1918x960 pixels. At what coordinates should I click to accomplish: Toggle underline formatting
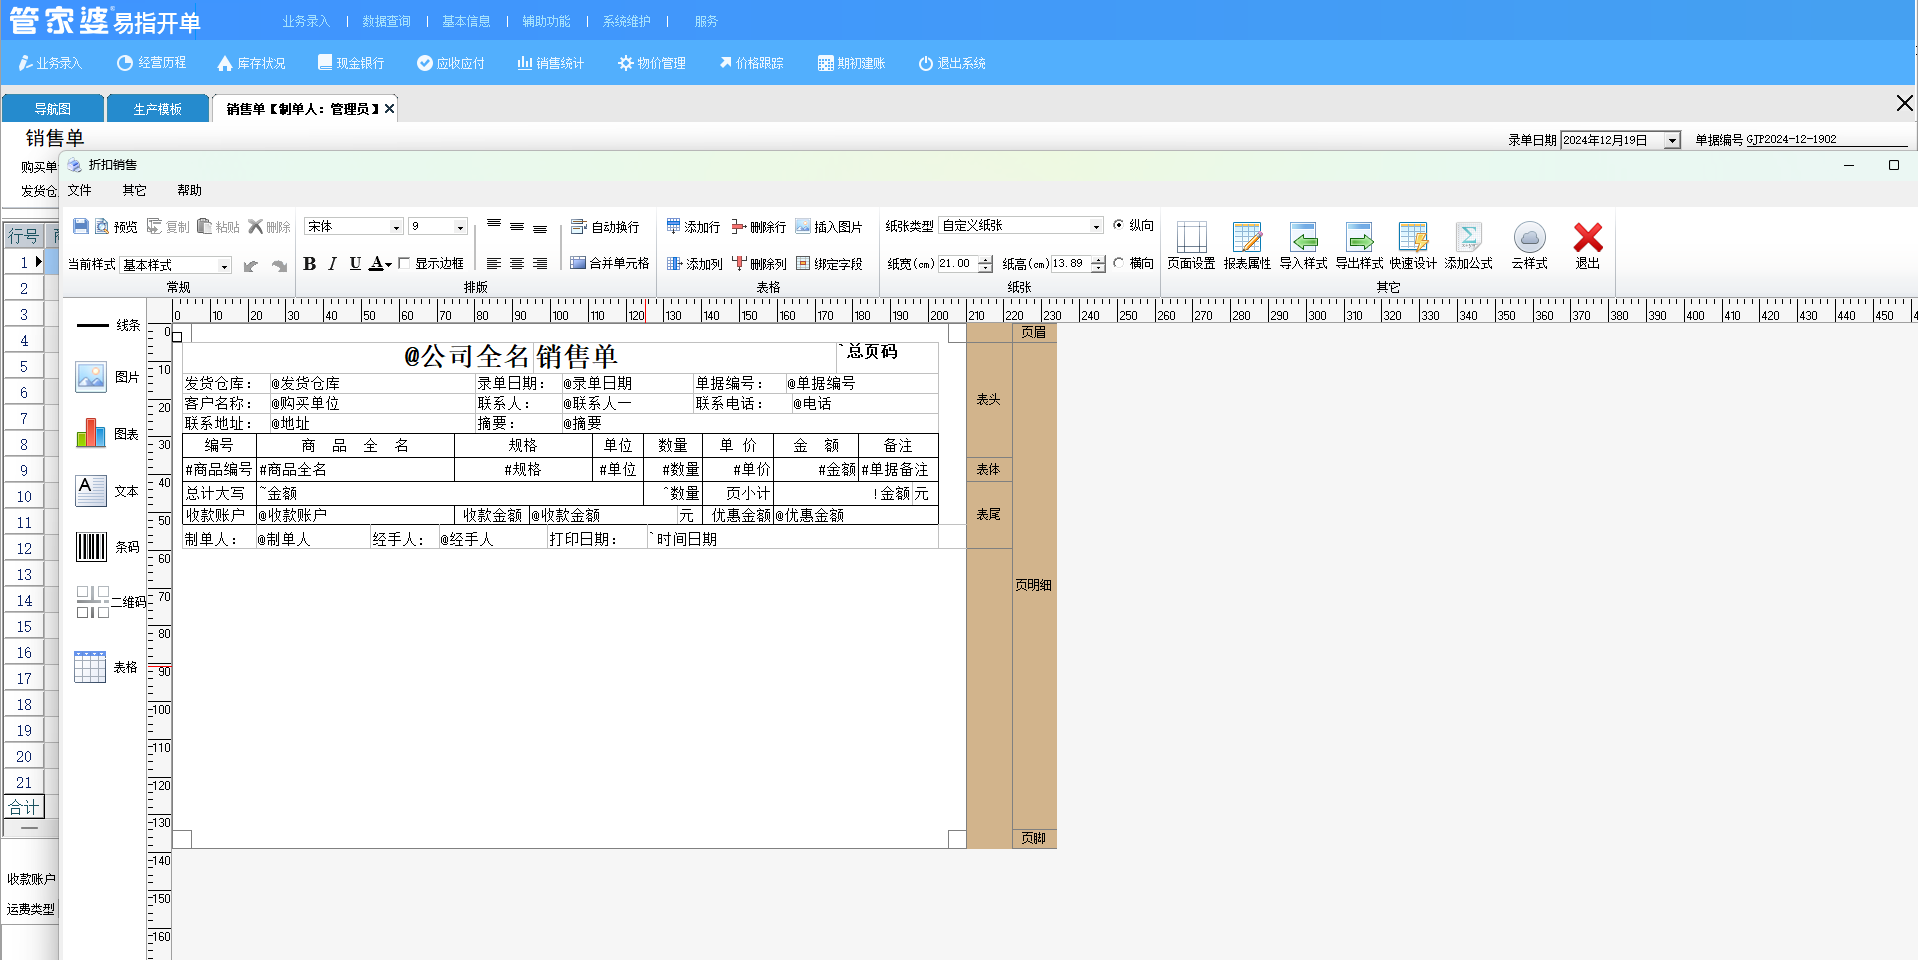[355, 264]
